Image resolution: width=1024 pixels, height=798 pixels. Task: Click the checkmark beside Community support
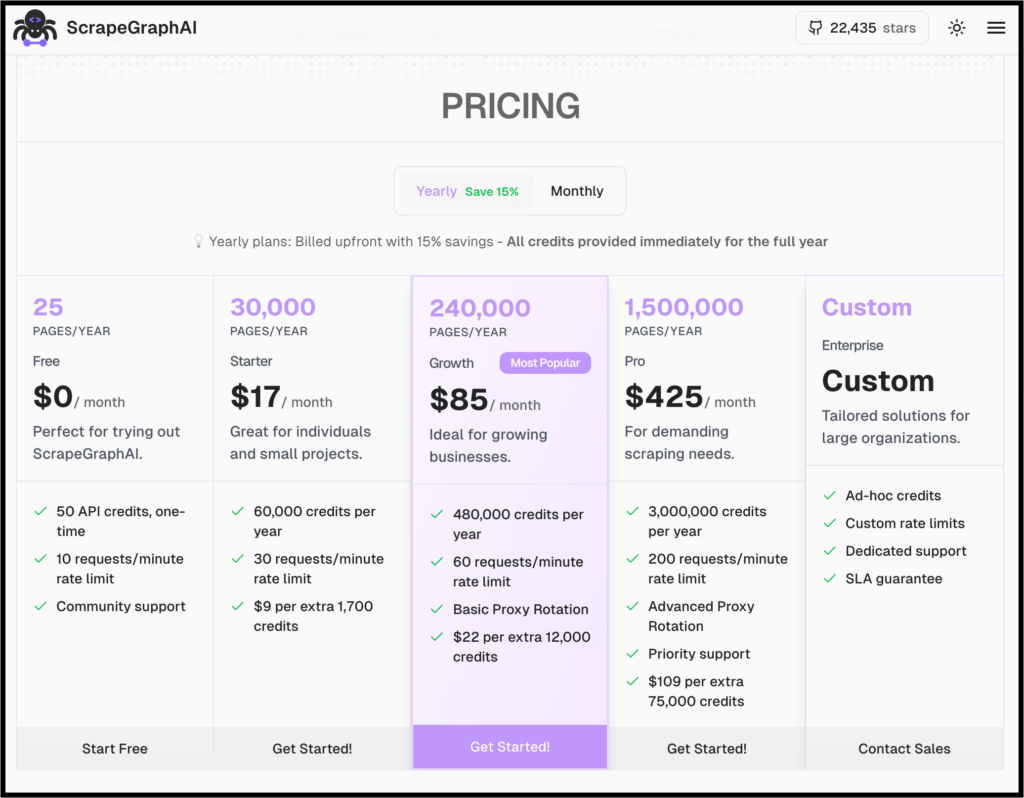[x=40, y=606]
